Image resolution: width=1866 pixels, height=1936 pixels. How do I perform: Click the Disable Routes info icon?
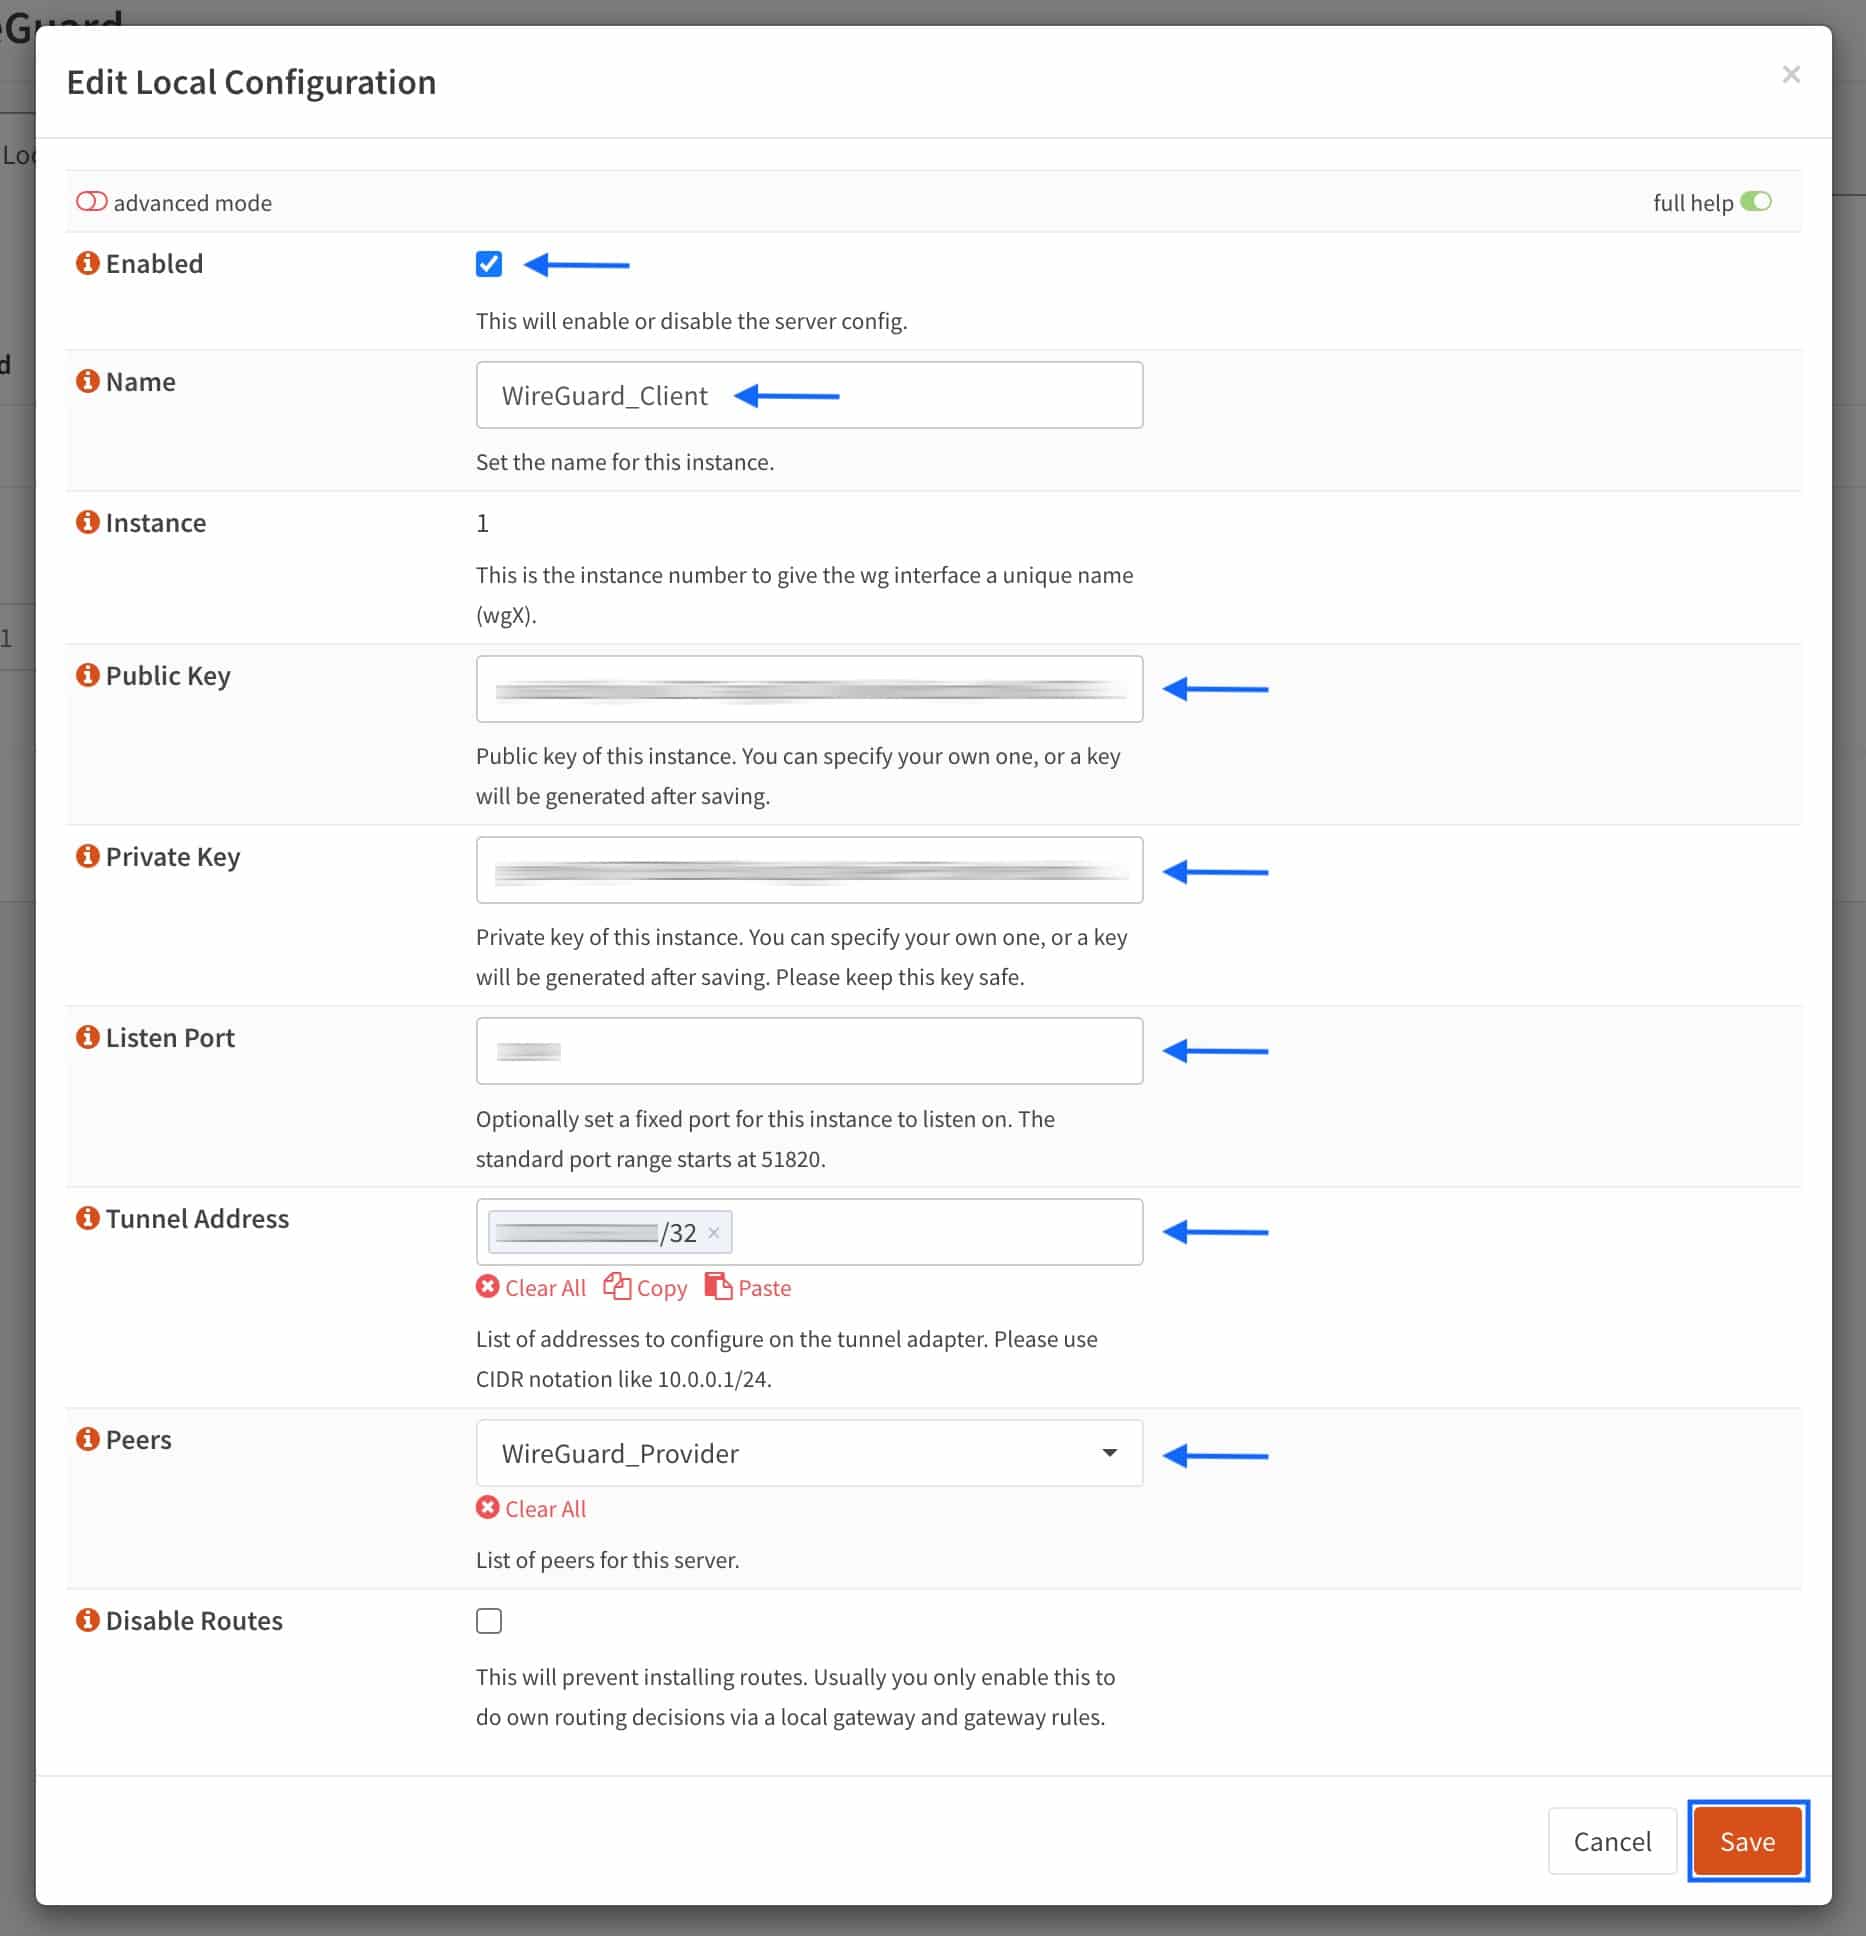pos(88,1620)
